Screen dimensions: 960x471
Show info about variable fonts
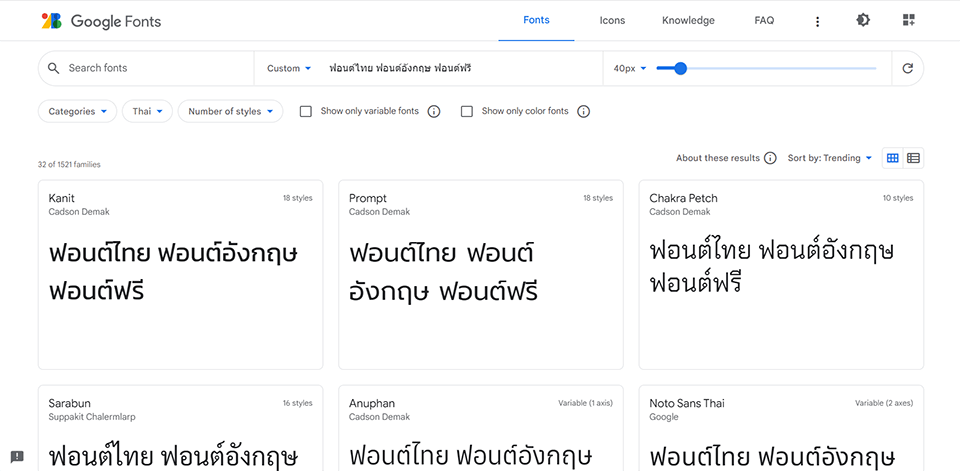[x=434, y=111]
